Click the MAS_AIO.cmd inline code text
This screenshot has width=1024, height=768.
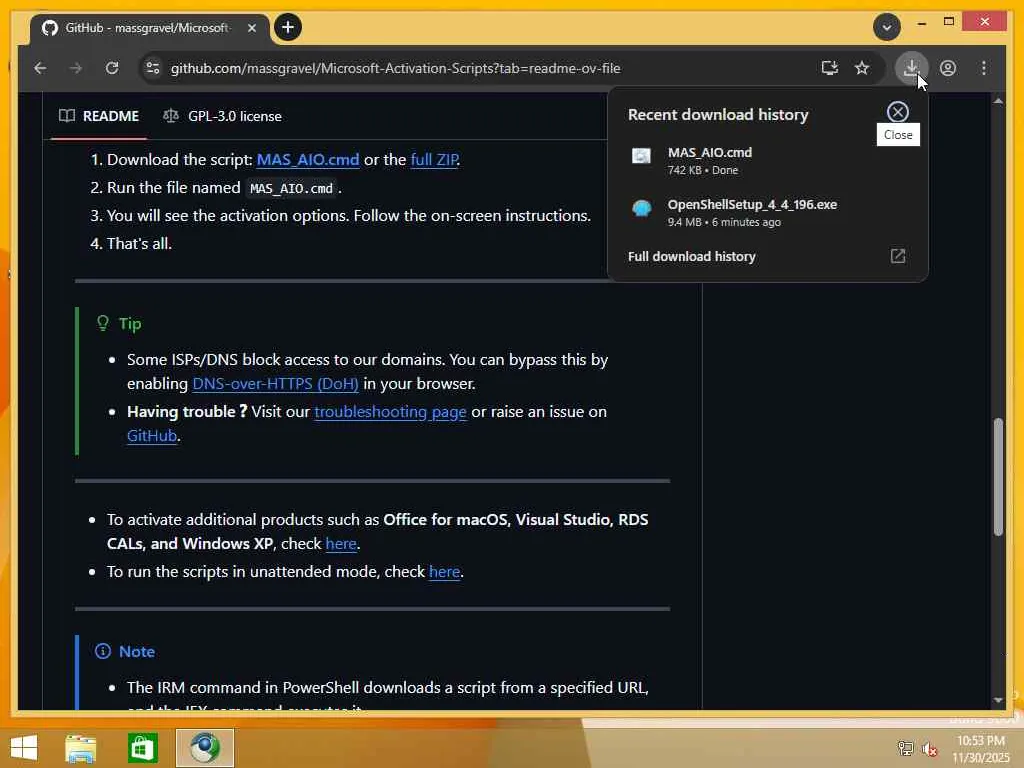click(291, 188)
